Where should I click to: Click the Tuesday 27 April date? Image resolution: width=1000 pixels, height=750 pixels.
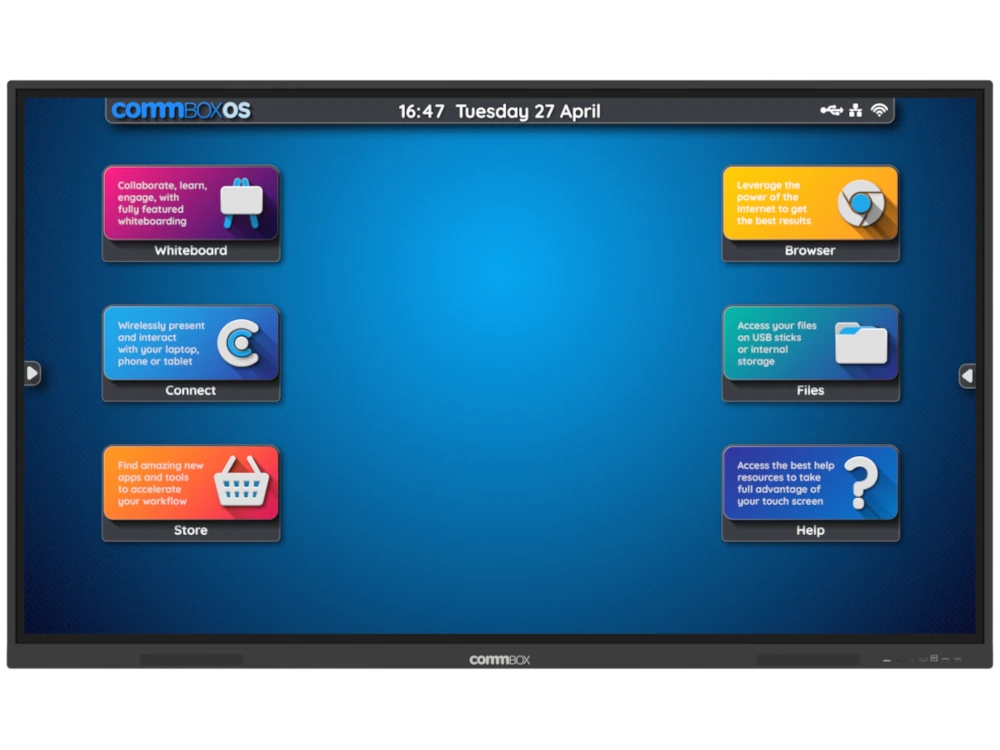[x=528, y=111]
